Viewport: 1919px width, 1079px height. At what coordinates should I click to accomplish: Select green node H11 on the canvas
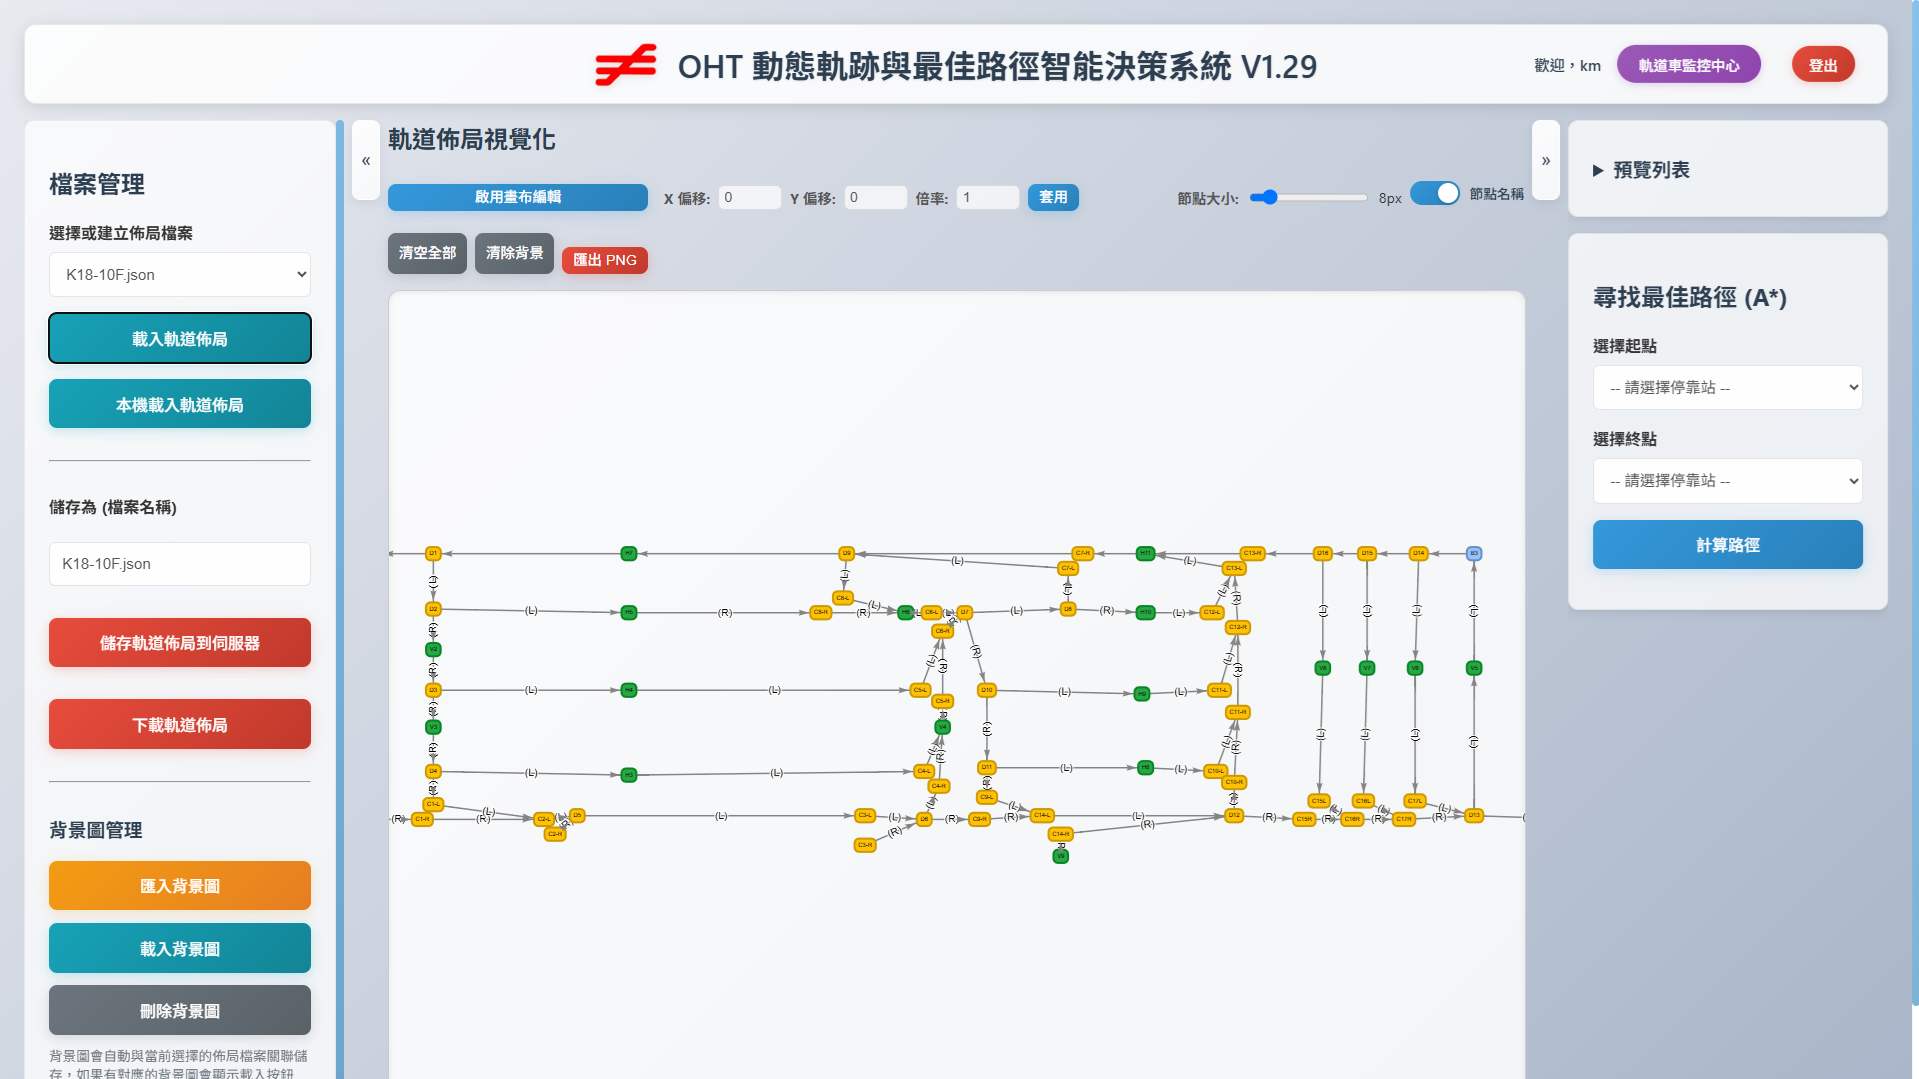tap(1146, 553)
